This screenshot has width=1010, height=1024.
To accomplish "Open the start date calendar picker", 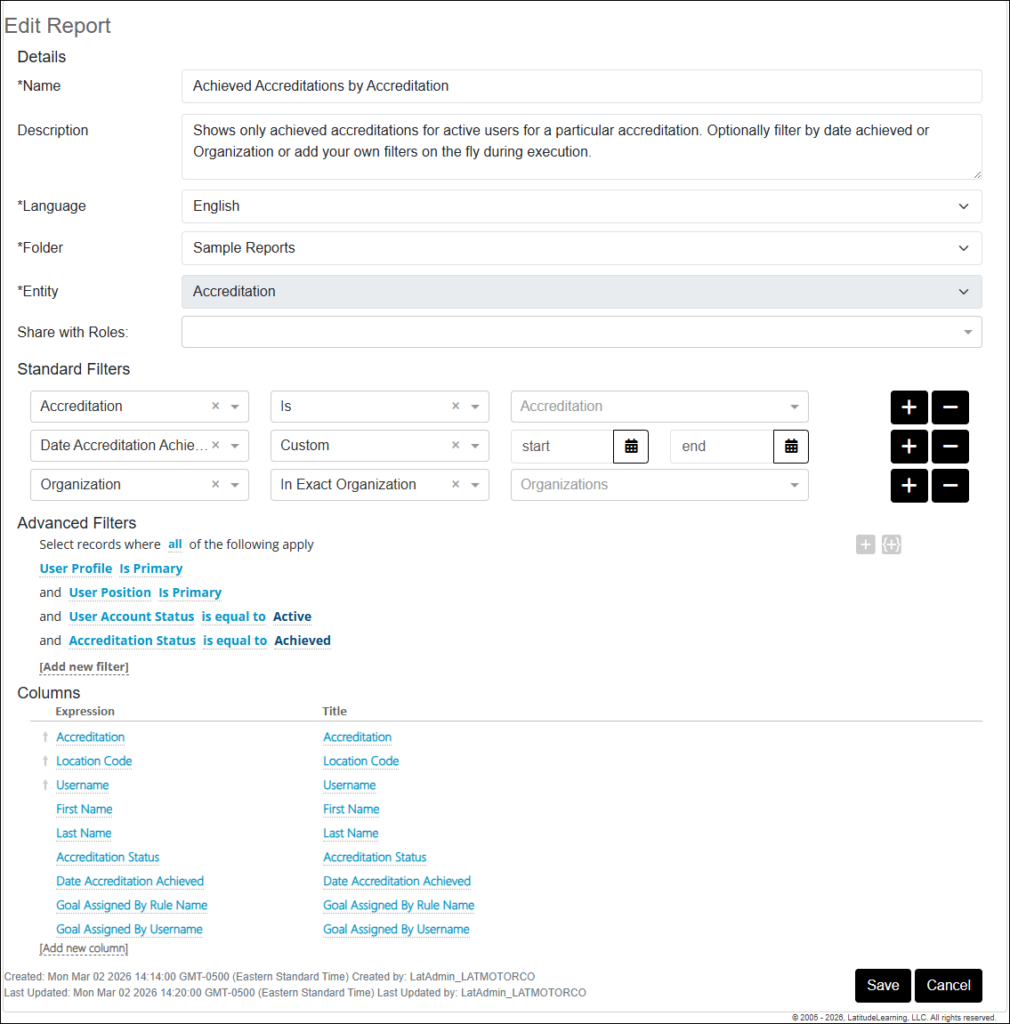I will pyautogui.click(x=631, y=446).
